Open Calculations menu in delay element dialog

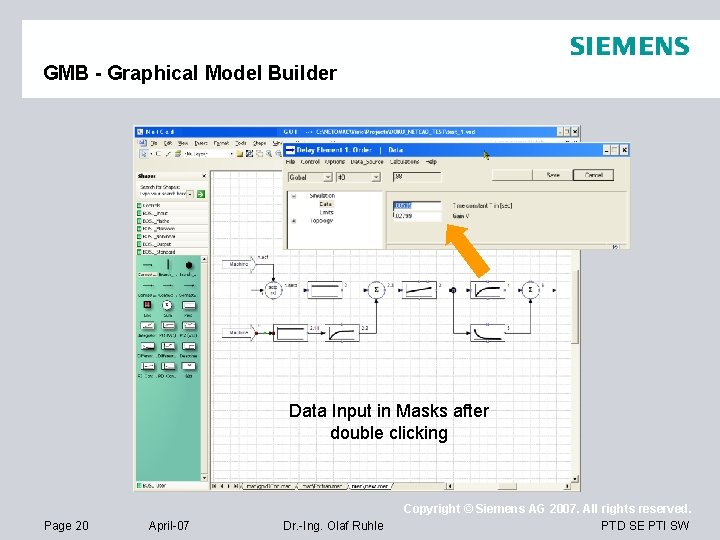tap(404, 162)
